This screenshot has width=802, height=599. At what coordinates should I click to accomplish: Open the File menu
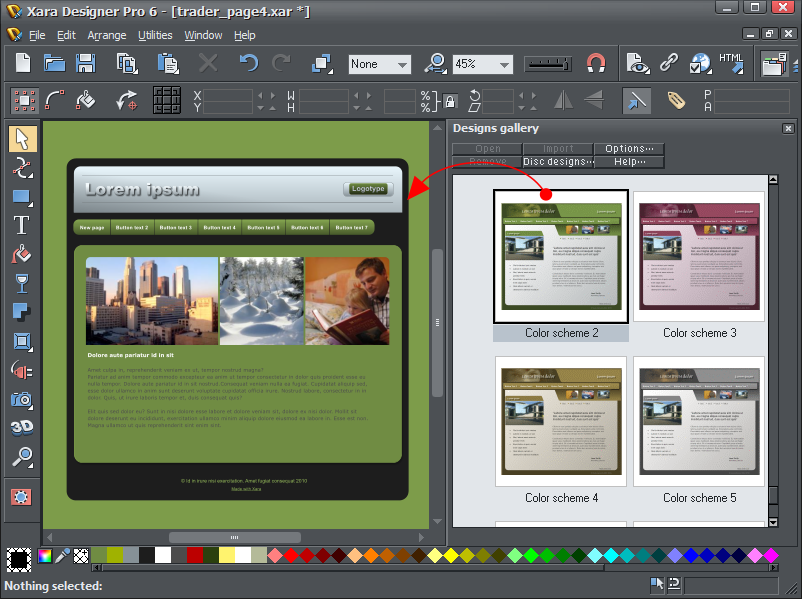coord(37,35)
